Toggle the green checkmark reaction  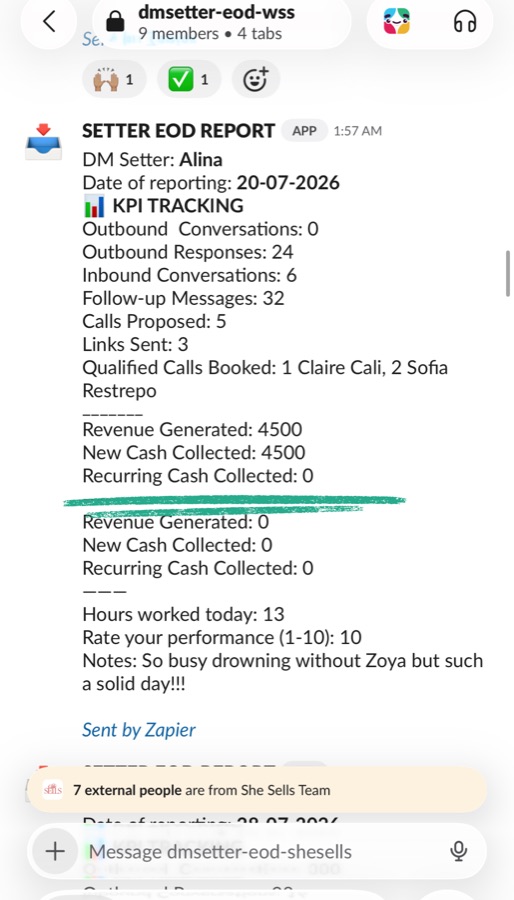pyautogui.click(x=189, y=79)
